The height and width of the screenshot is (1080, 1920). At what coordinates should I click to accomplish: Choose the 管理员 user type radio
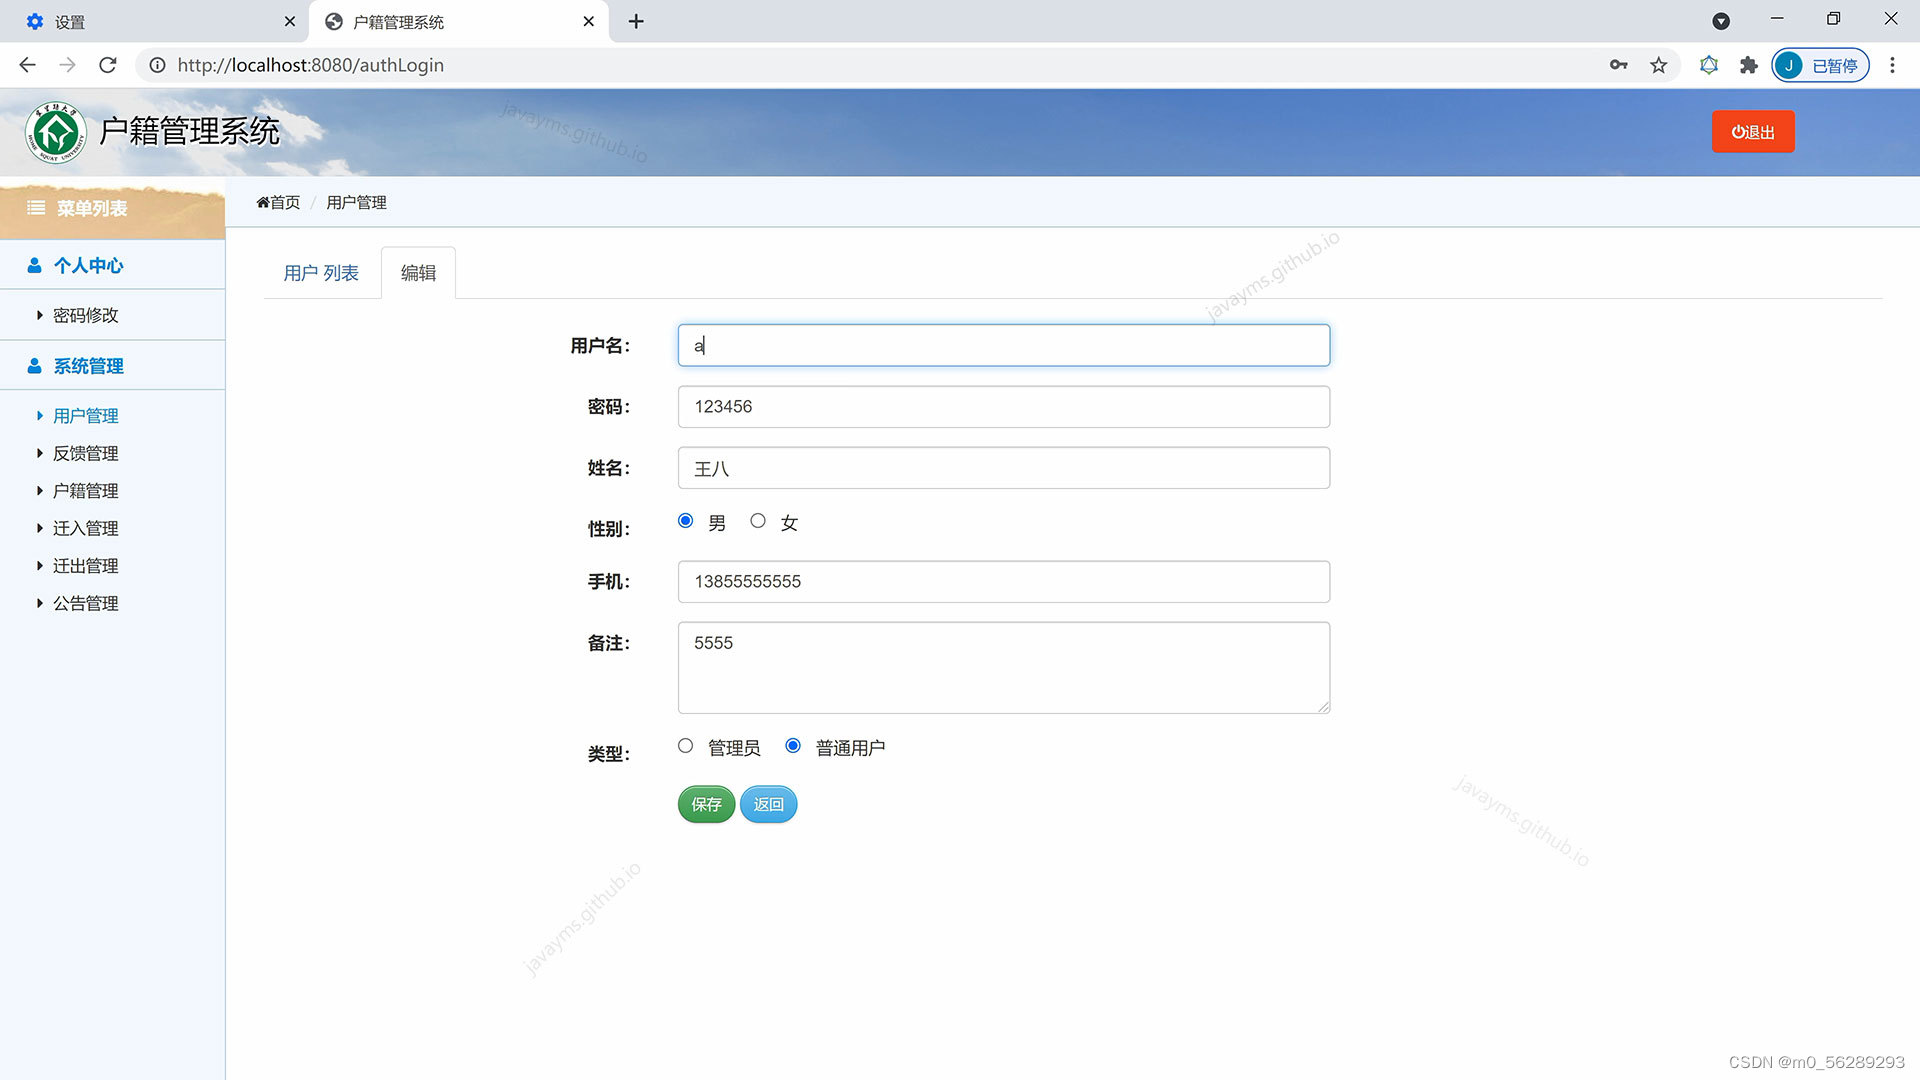685,746
